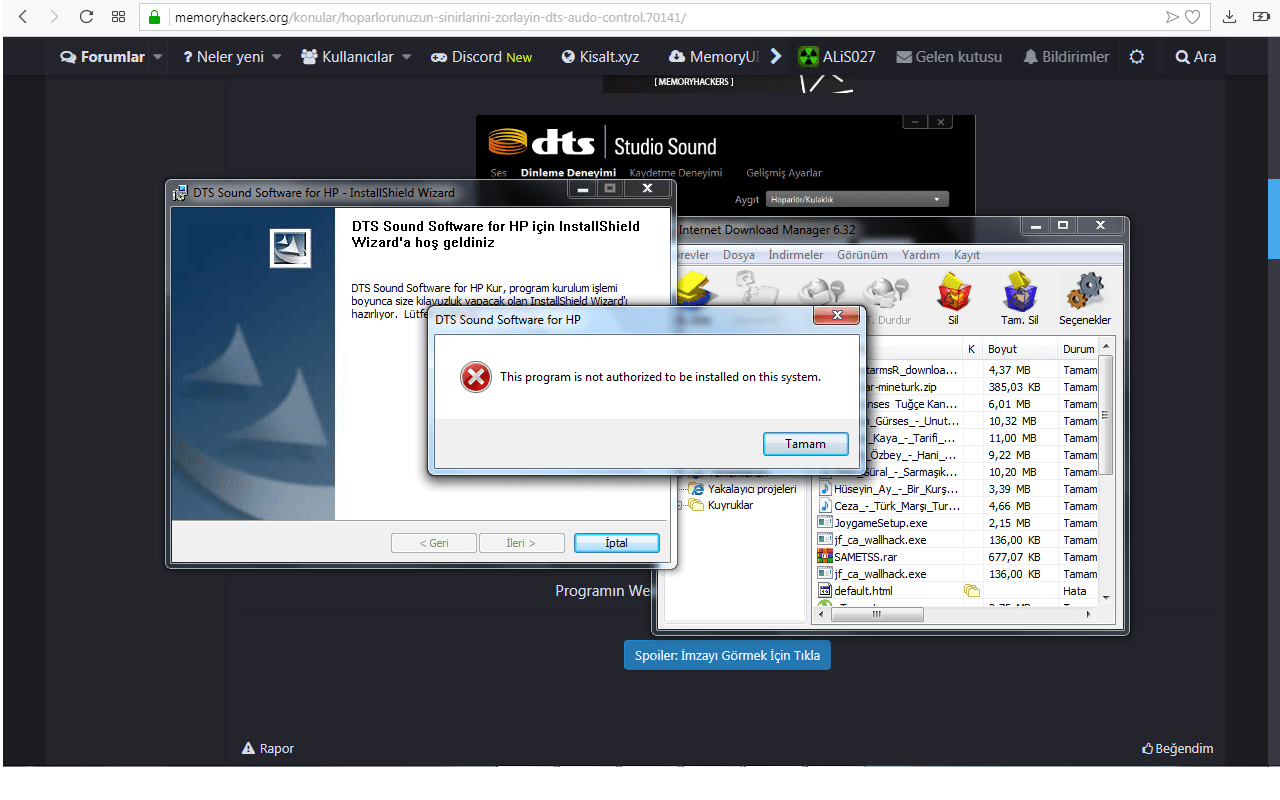The height and width of the screenshot is (800, 1280).
Task: Click the Rapor link below the post
Action: click(268, 748)
